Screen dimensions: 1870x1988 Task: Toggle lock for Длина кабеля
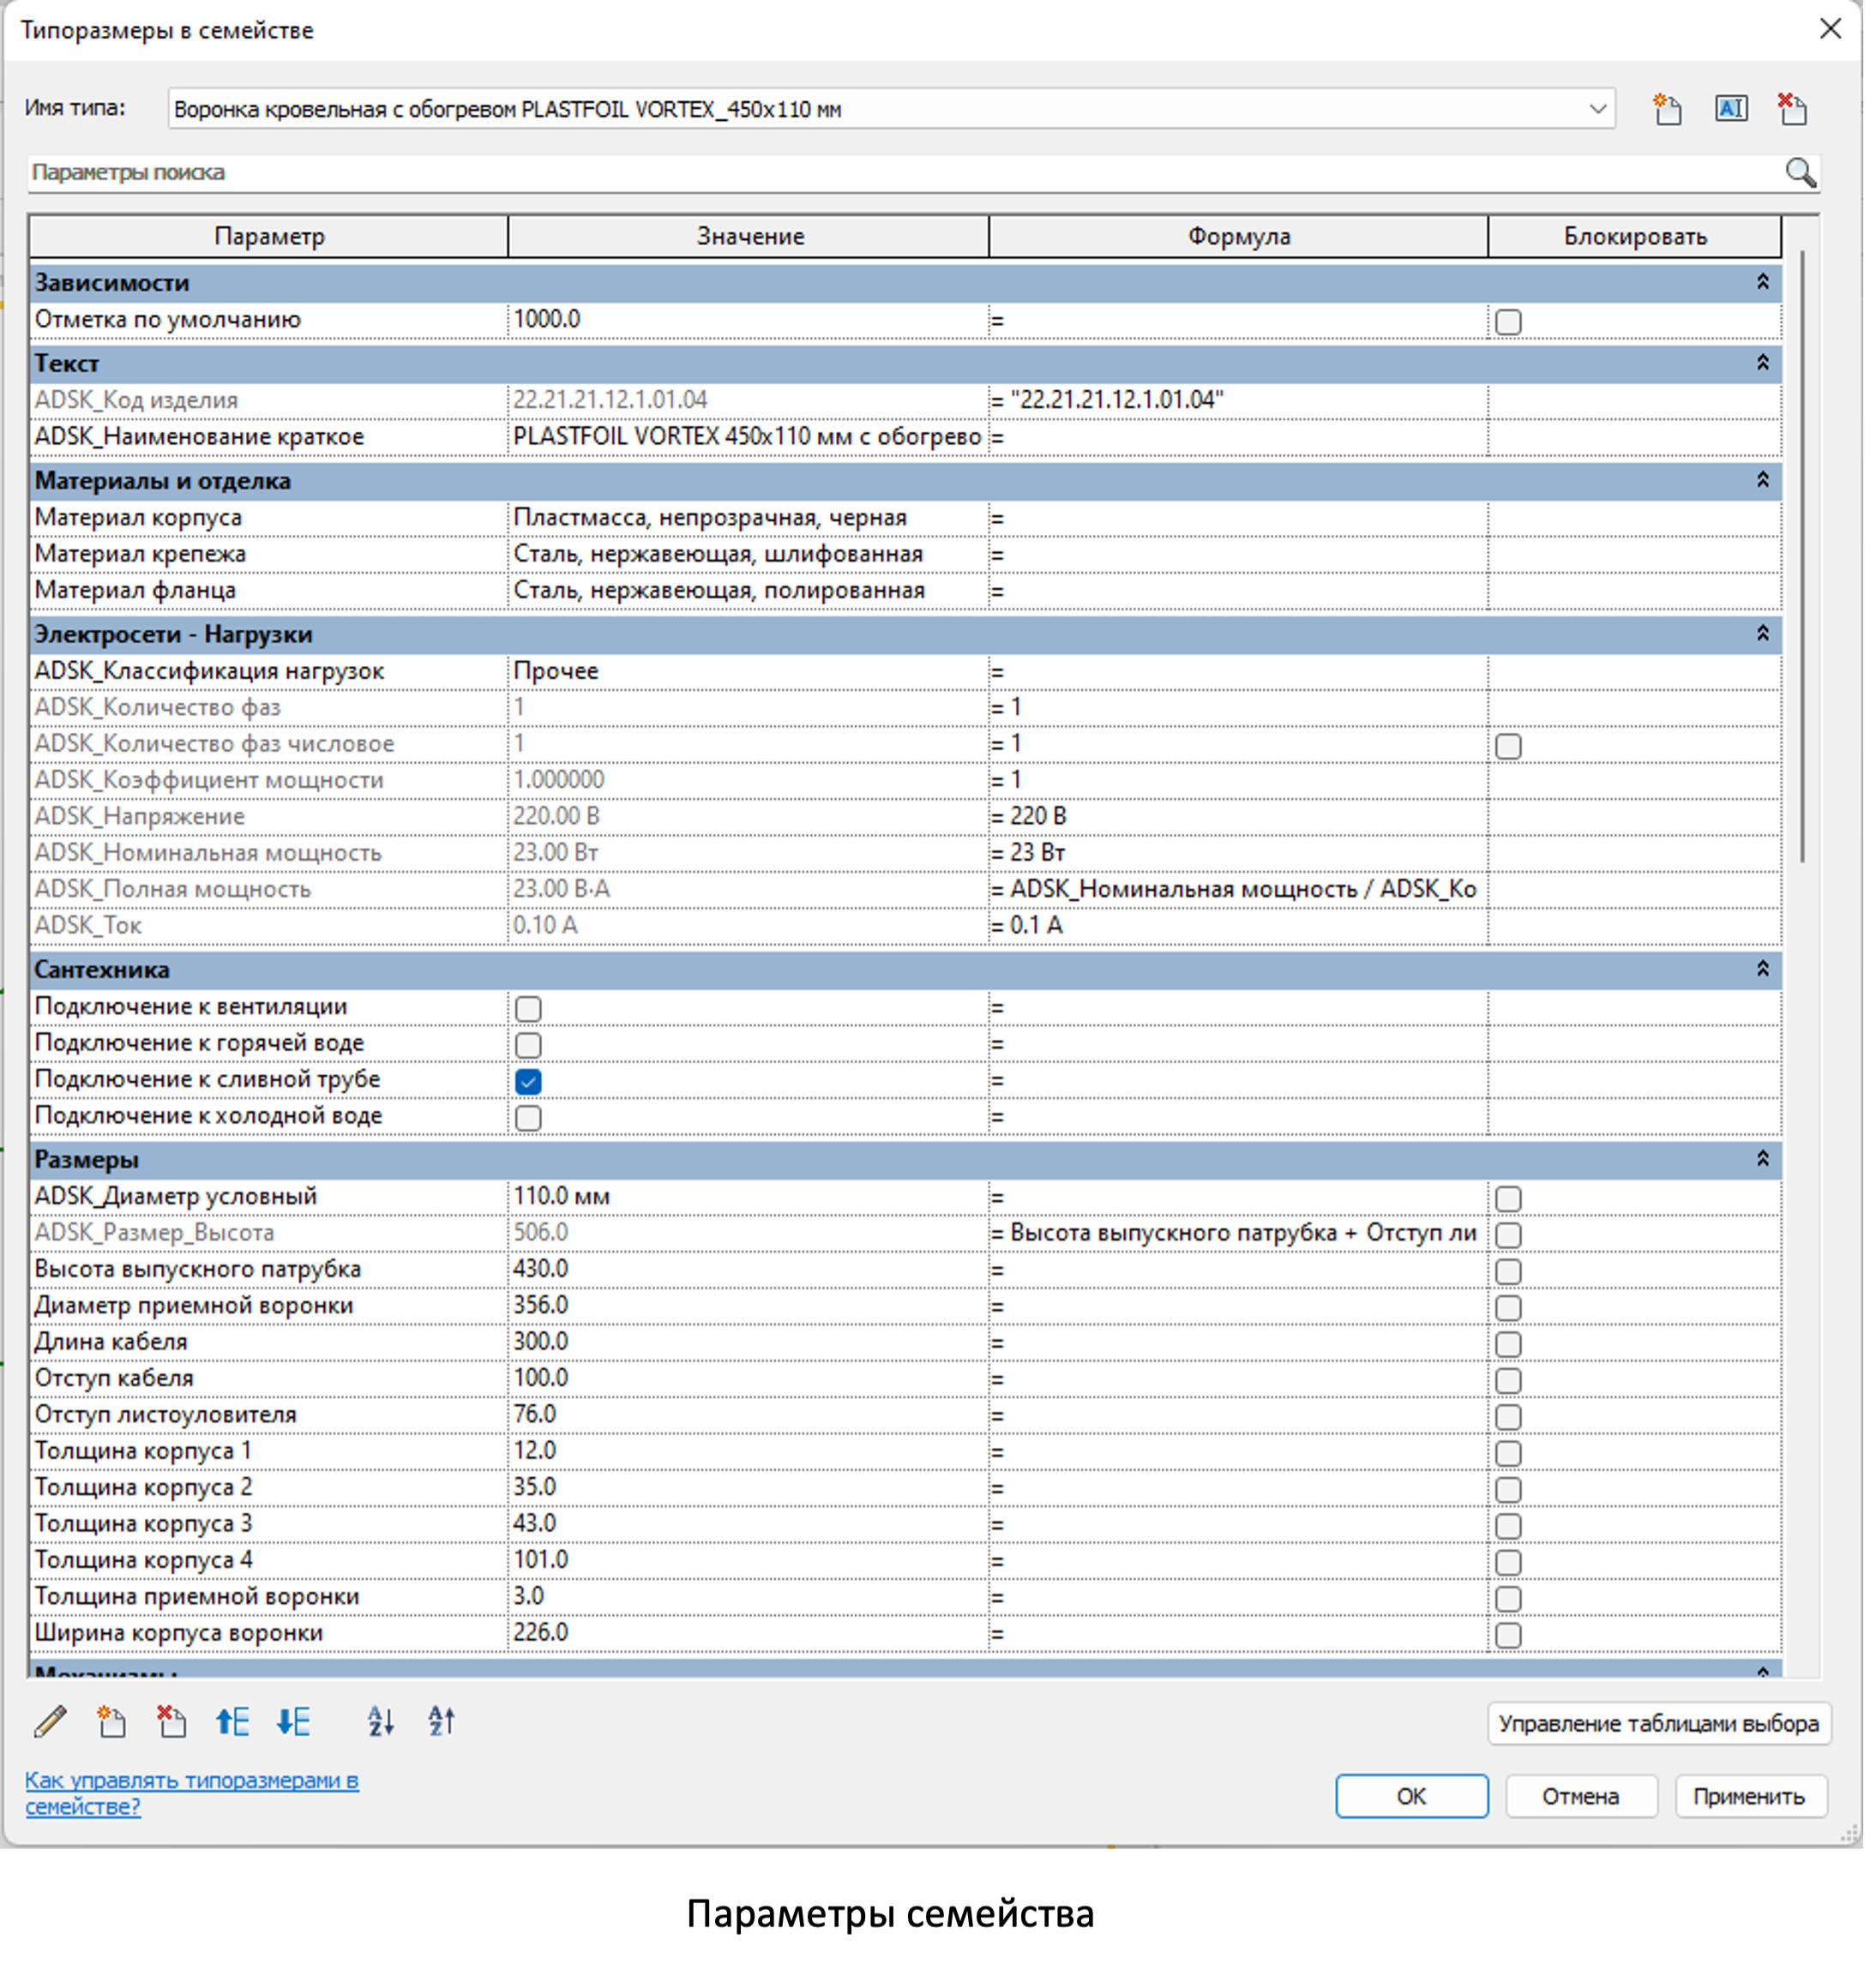pos(1508,1344)
